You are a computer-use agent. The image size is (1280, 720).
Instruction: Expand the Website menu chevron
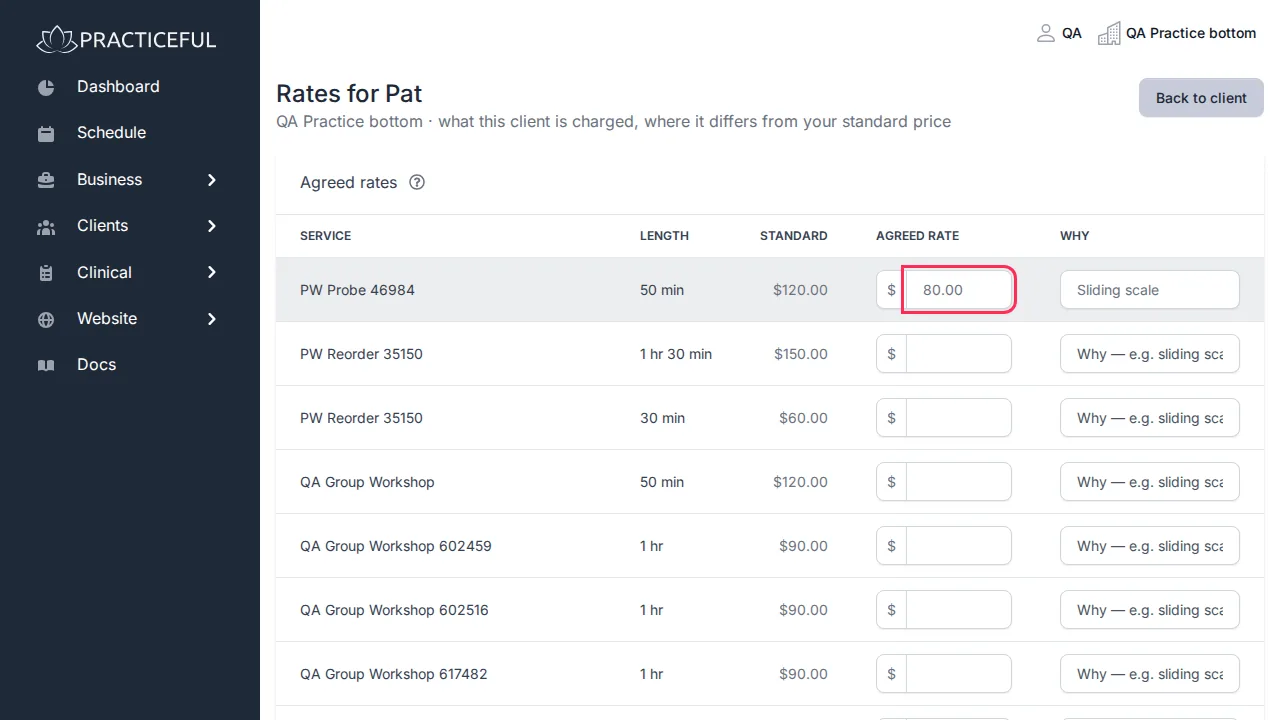pos(212,319)
